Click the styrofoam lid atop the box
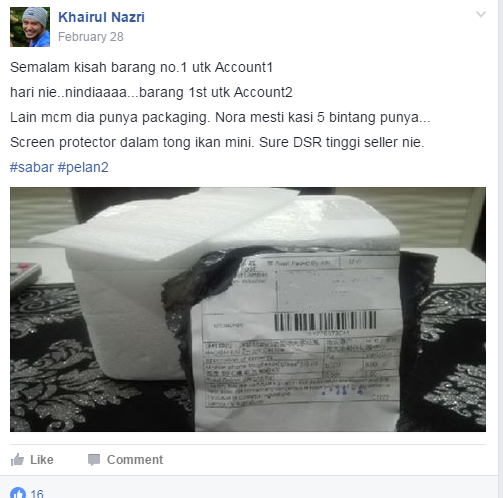503x498 pixels. (x=215, y=223)
